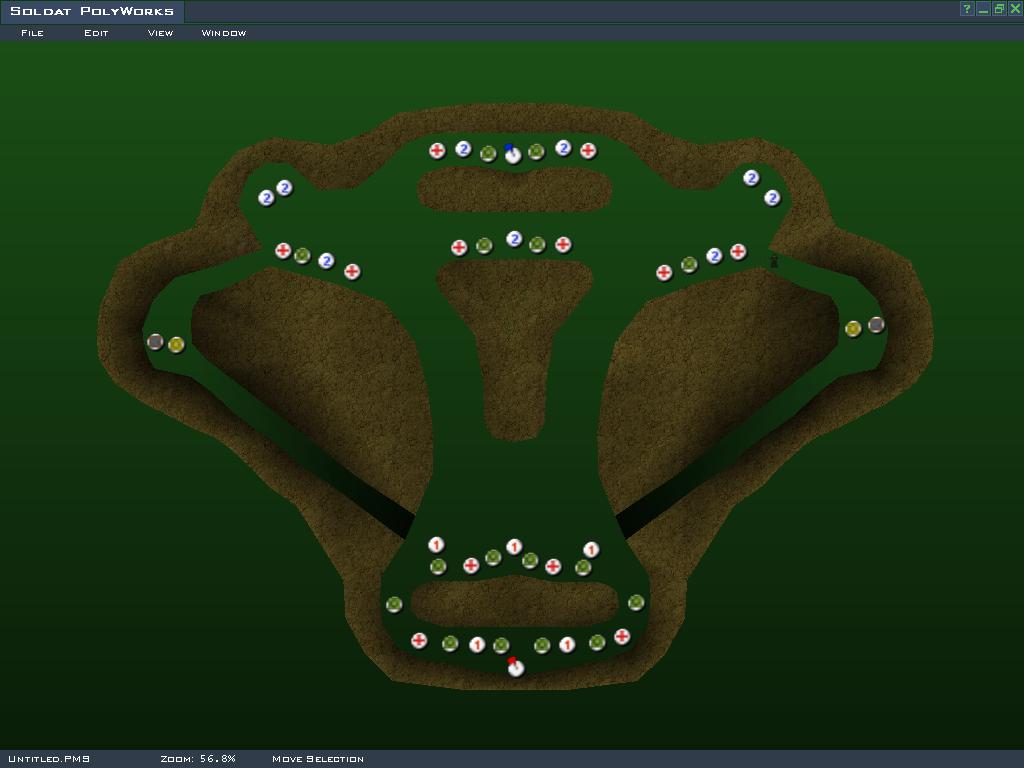Select the blue flag spawn marker
This screenshot has width=1024, height=768.
tap(513, 155)
